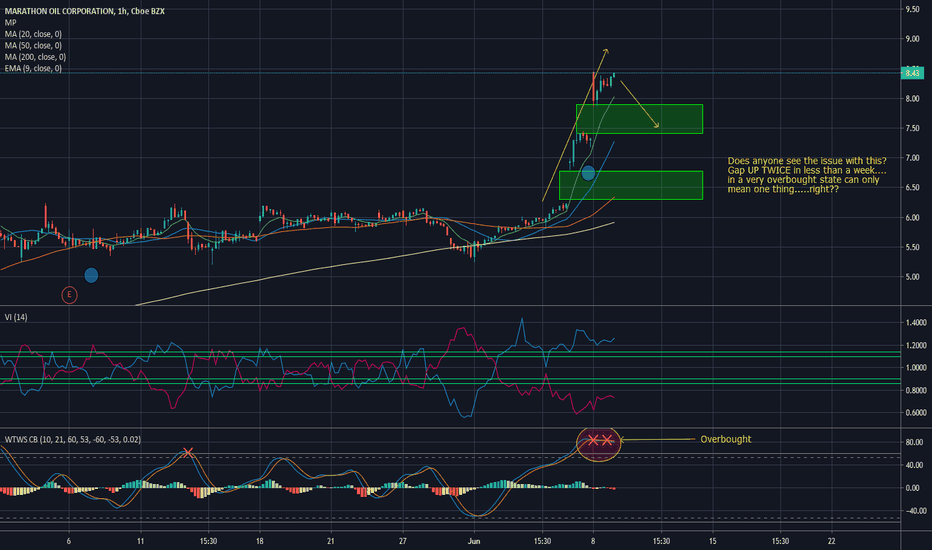
Task: Click the 9.50 price axis label
Action: point(912,9)
